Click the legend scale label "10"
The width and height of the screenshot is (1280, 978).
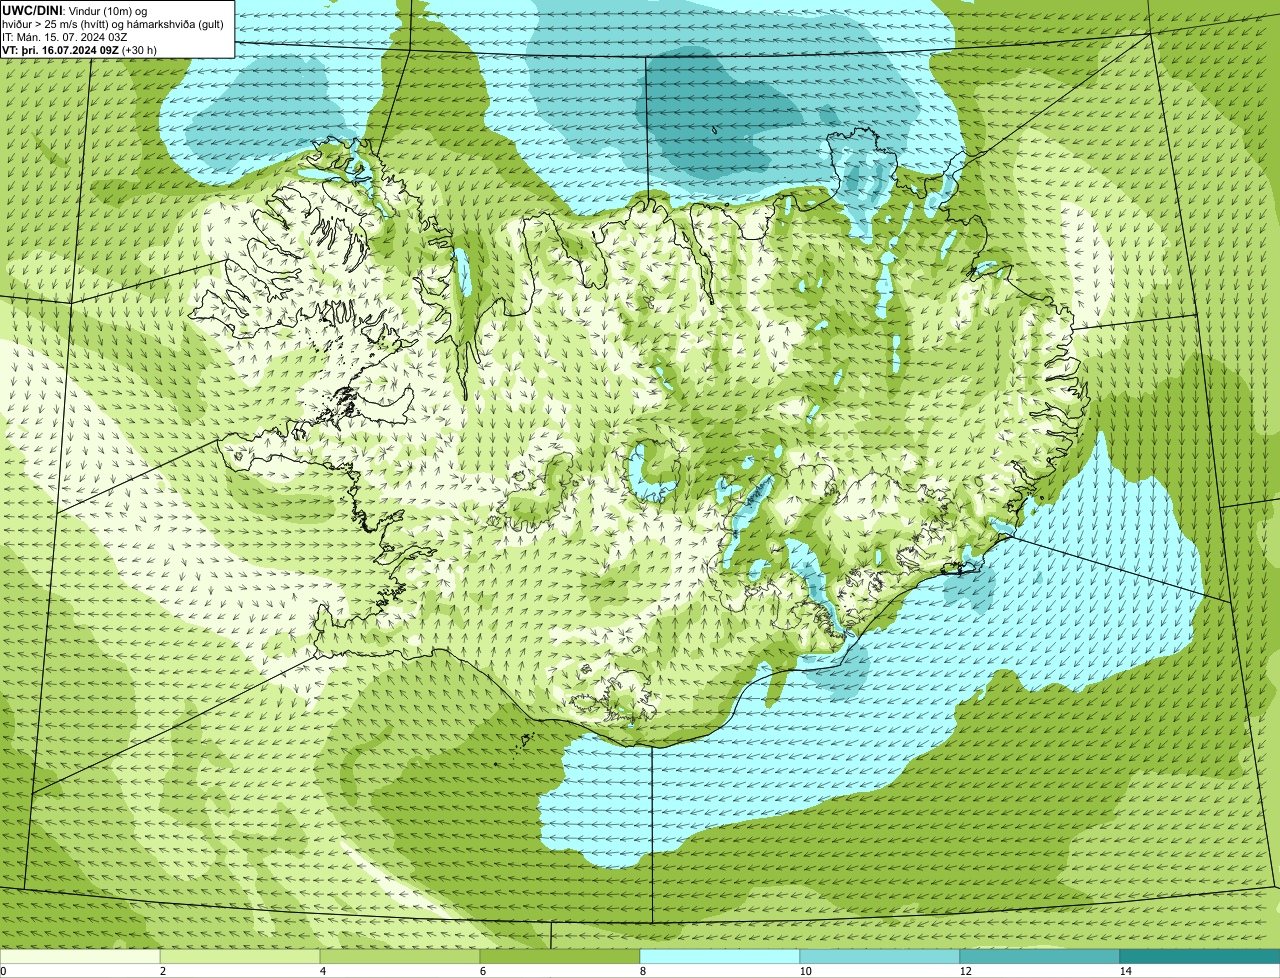coord(805,971)
